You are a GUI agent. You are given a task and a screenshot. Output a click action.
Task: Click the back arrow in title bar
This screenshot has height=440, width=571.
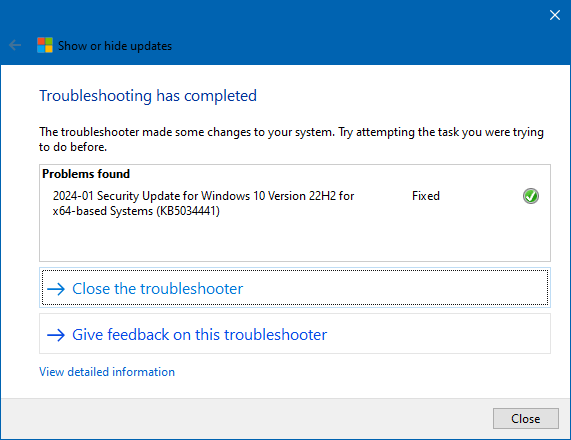pyautogui.click(x=15, y=46)
